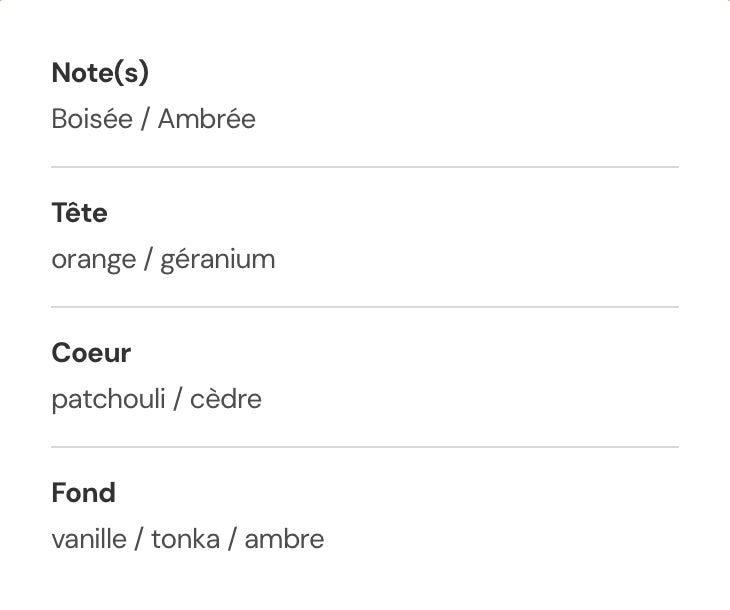The image size is (730, 610).
Task: Click the Fond heading
Action: [84, 493]
